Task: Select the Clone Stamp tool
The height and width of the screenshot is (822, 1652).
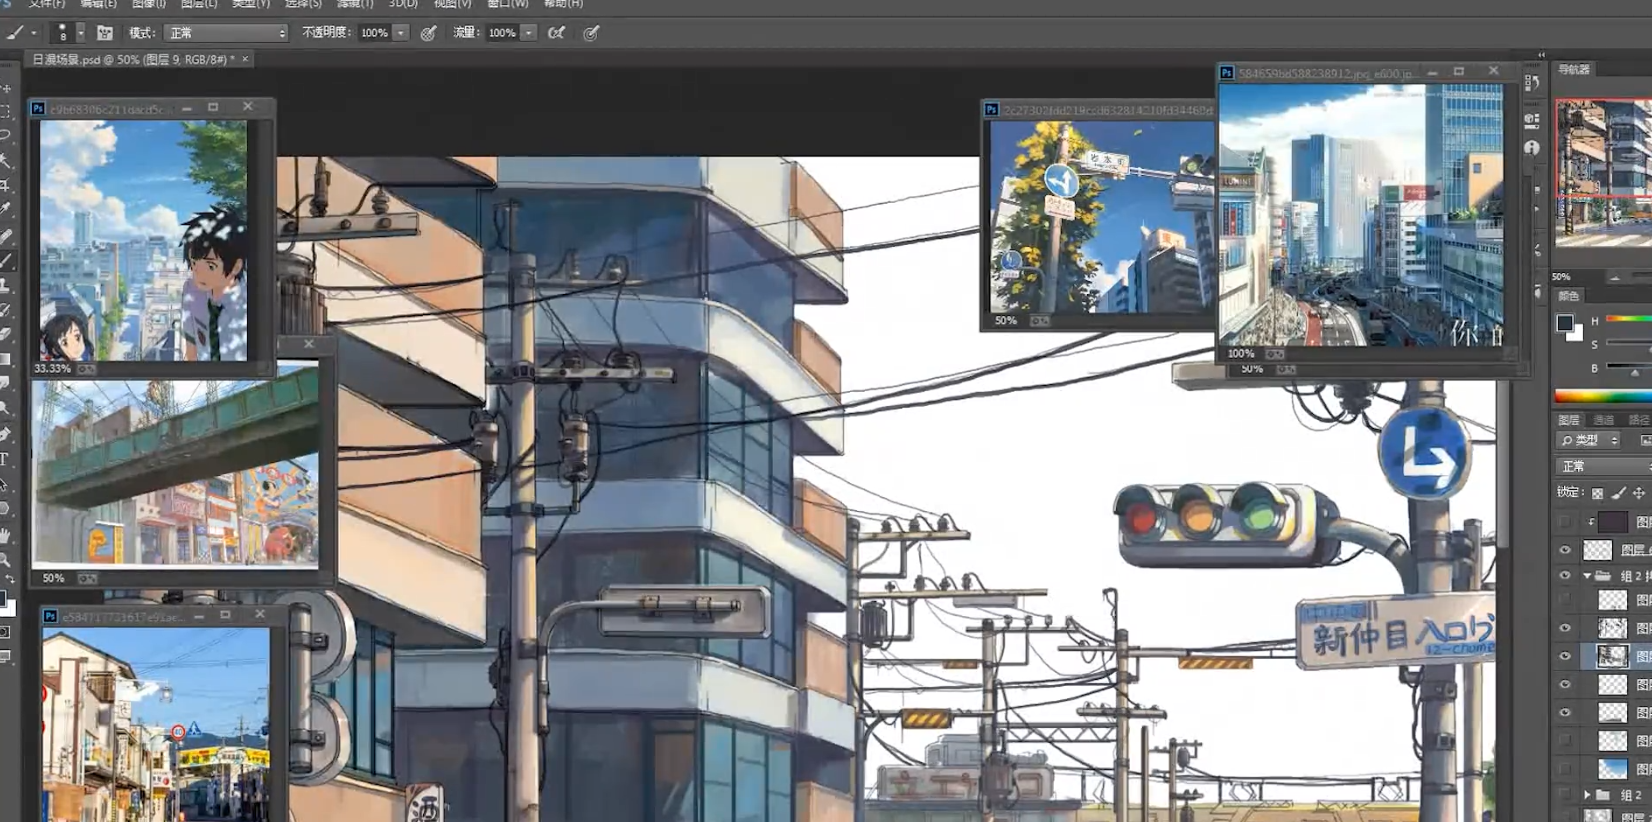Action: [x=6, y=285]
